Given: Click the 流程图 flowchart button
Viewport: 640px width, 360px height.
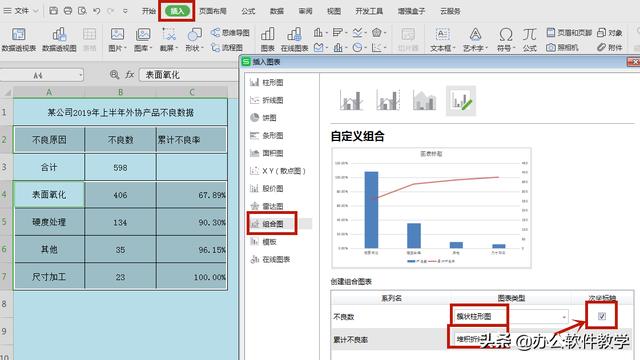Looking at the screenshot, I should (x=227, y=47).
